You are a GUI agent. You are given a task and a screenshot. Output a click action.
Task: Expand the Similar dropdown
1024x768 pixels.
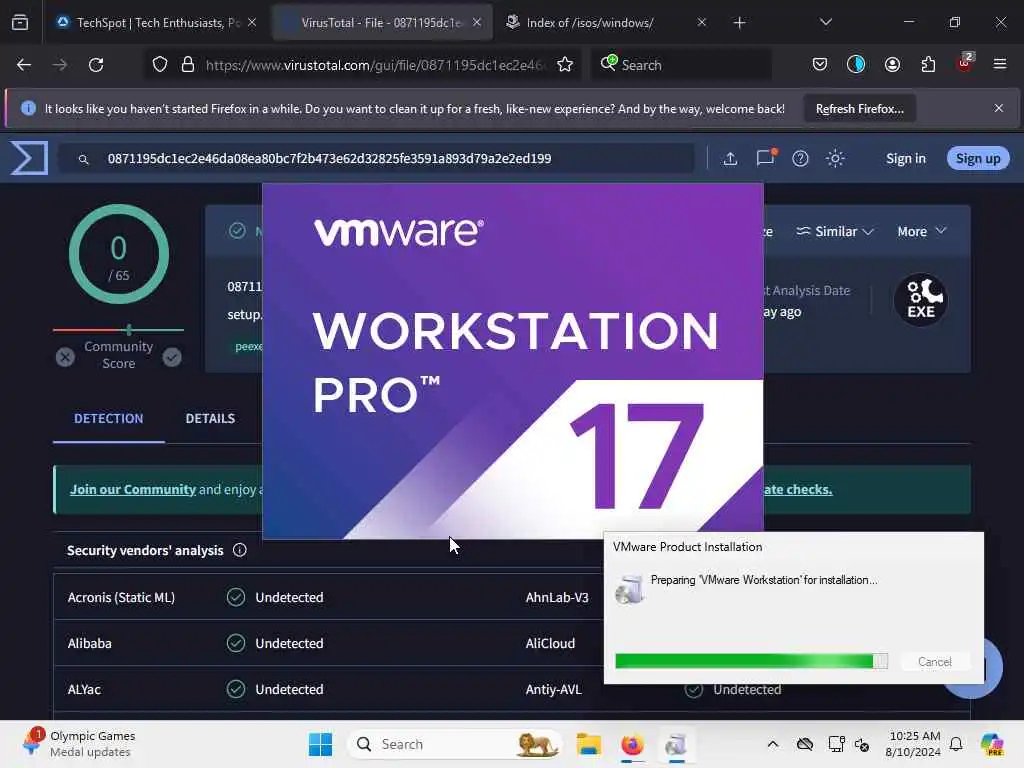(x=835, y=231)
